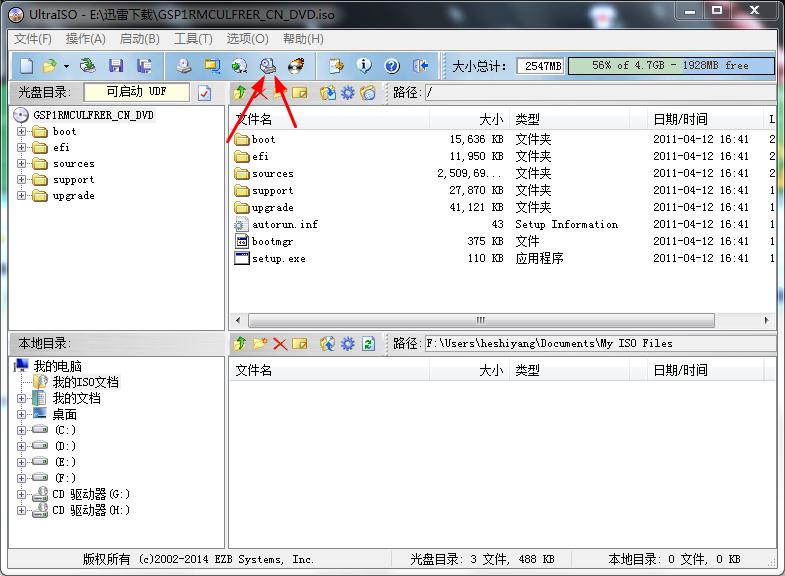This screenshot has height=576, width=785.
Task: Click the Open CD/DVD drive icon
Action: [x=88, y=66]
